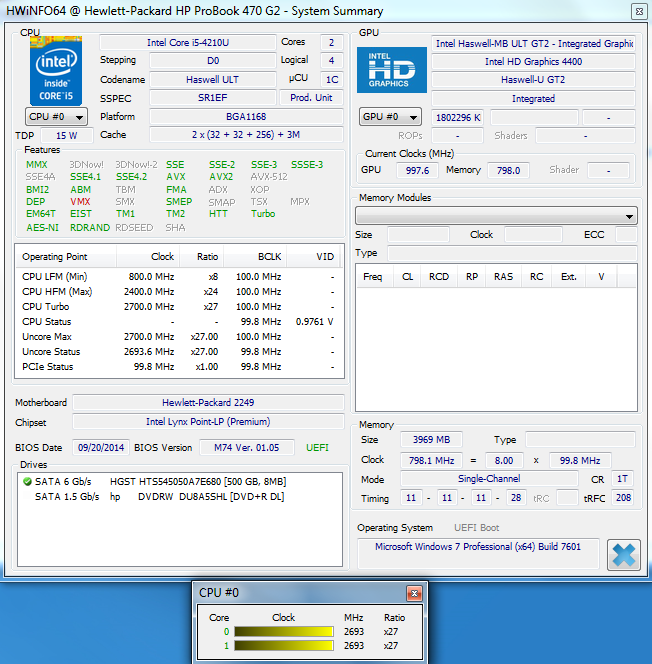Click the RAS column header
The image size is (652, 664).
pos(503,277)
